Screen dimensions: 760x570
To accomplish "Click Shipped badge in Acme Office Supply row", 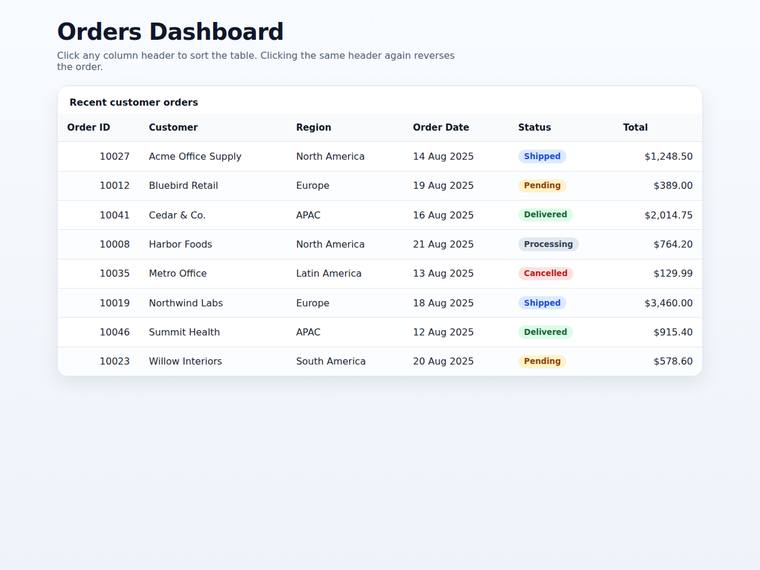I will point(542,157).
